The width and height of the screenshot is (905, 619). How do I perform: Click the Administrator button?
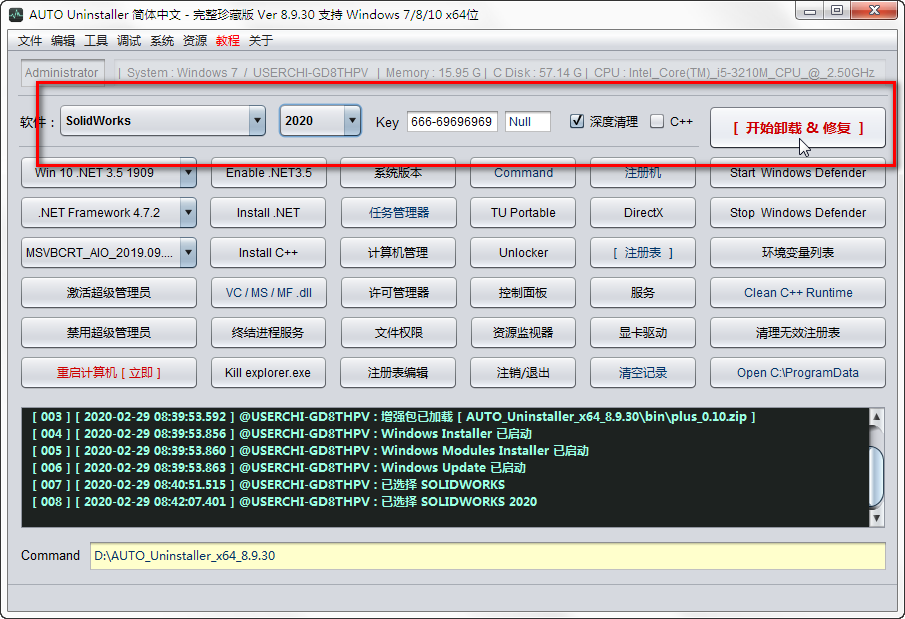coord(62,73)
